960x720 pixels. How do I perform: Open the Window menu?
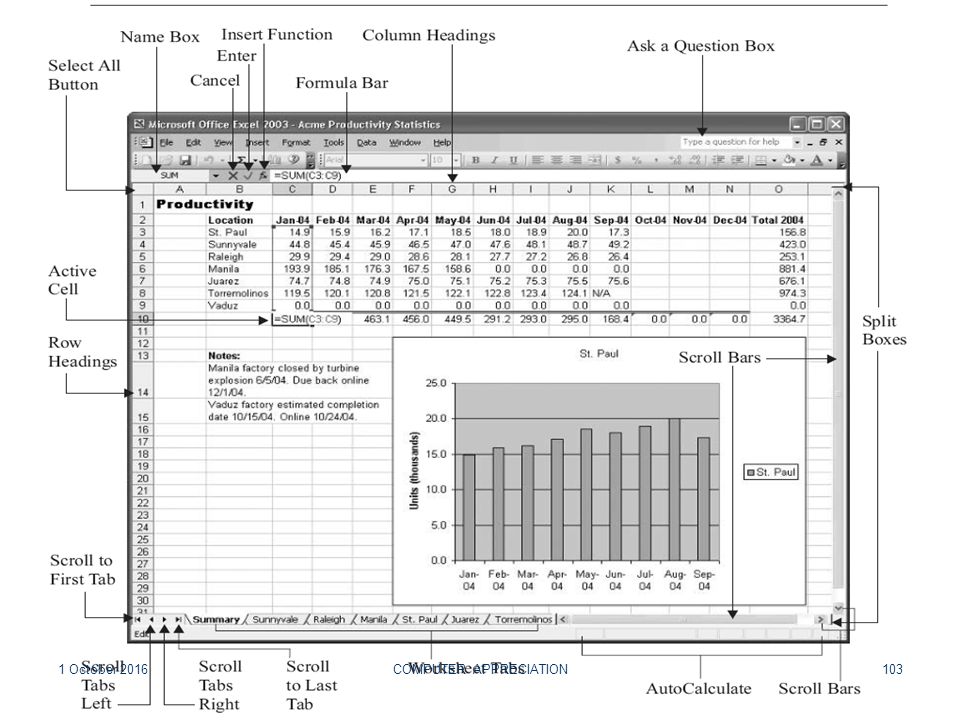(x=405, y=143)
